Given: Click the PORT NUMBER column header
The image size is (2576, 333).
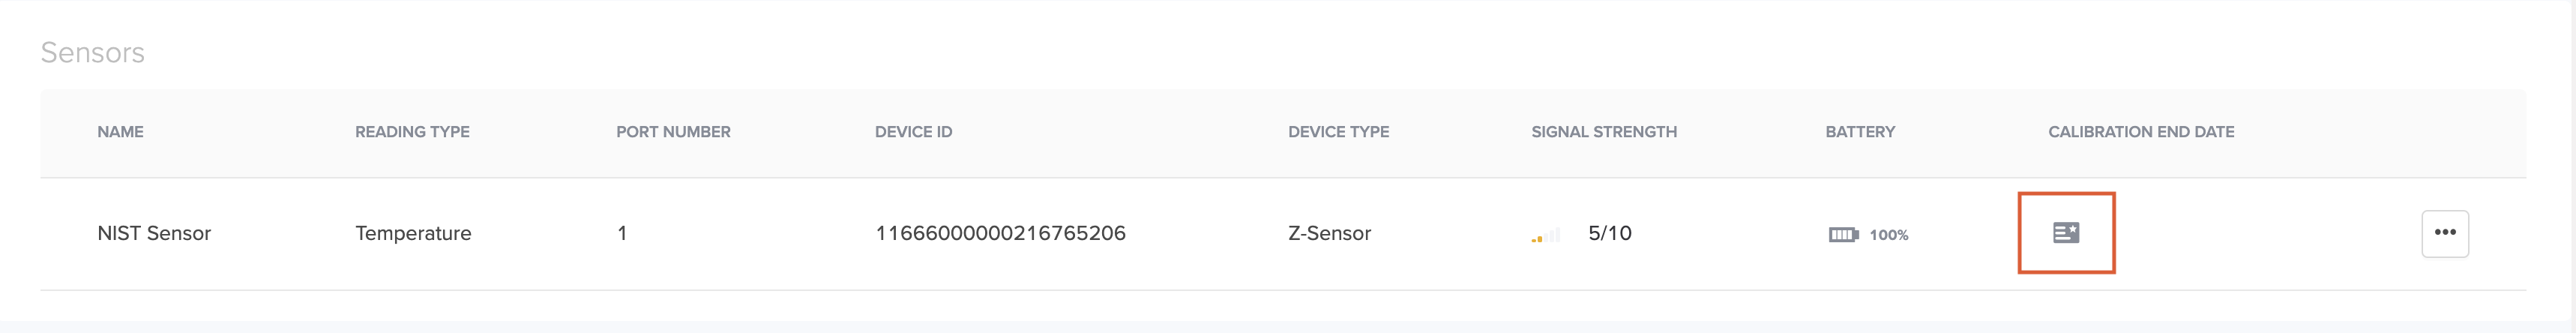Looking at the screenshot, I should pyautogui.click(x=673, y=132).
